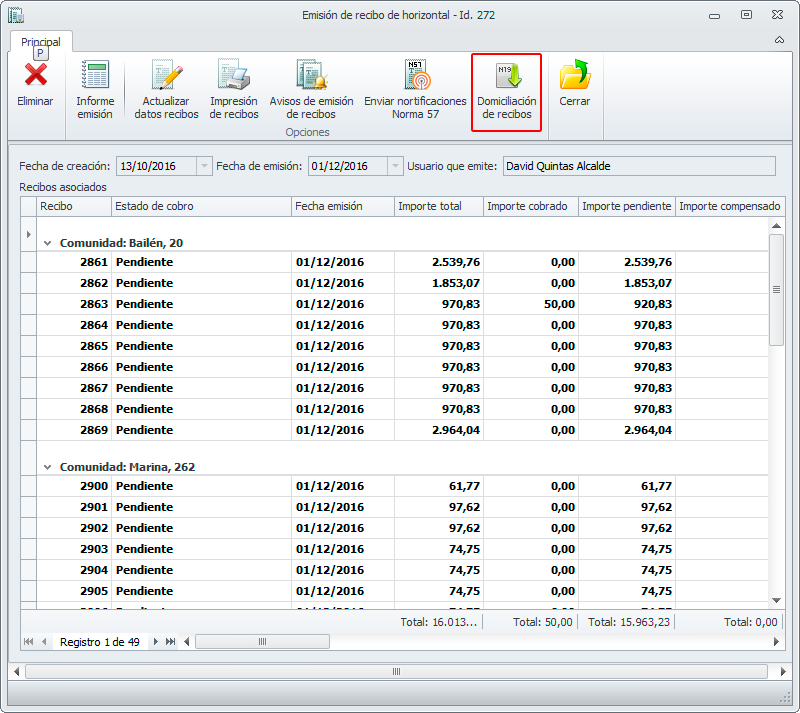Click Enviar notificaciones Norma 57
This screenshot has height=713, width=800.
(x=415, y=76)
